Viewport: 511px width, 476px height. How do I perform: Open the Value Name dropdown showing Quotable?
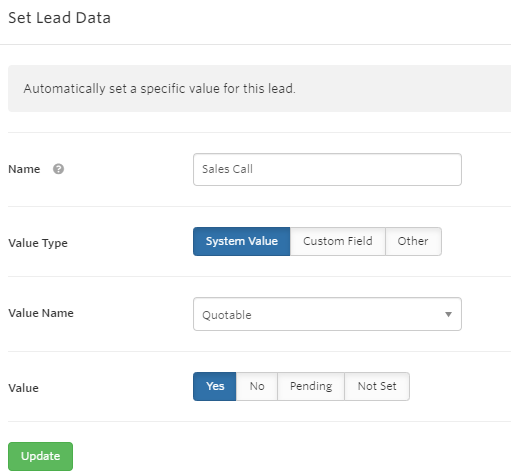point(327,314)
